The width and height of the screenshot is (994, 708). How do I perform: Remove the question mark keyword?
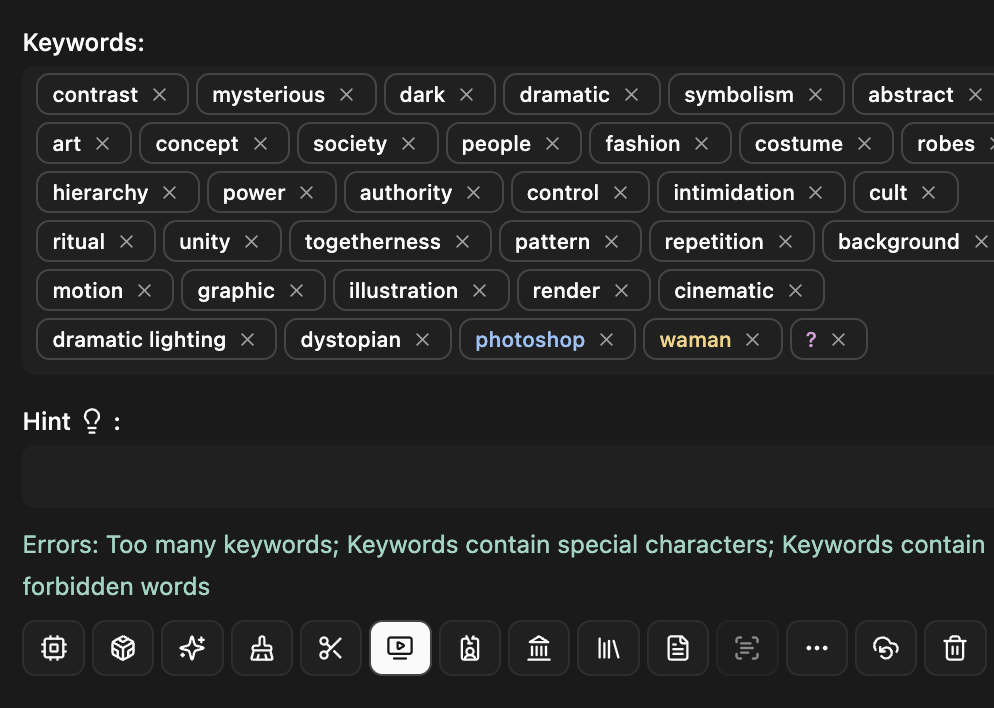839,339
